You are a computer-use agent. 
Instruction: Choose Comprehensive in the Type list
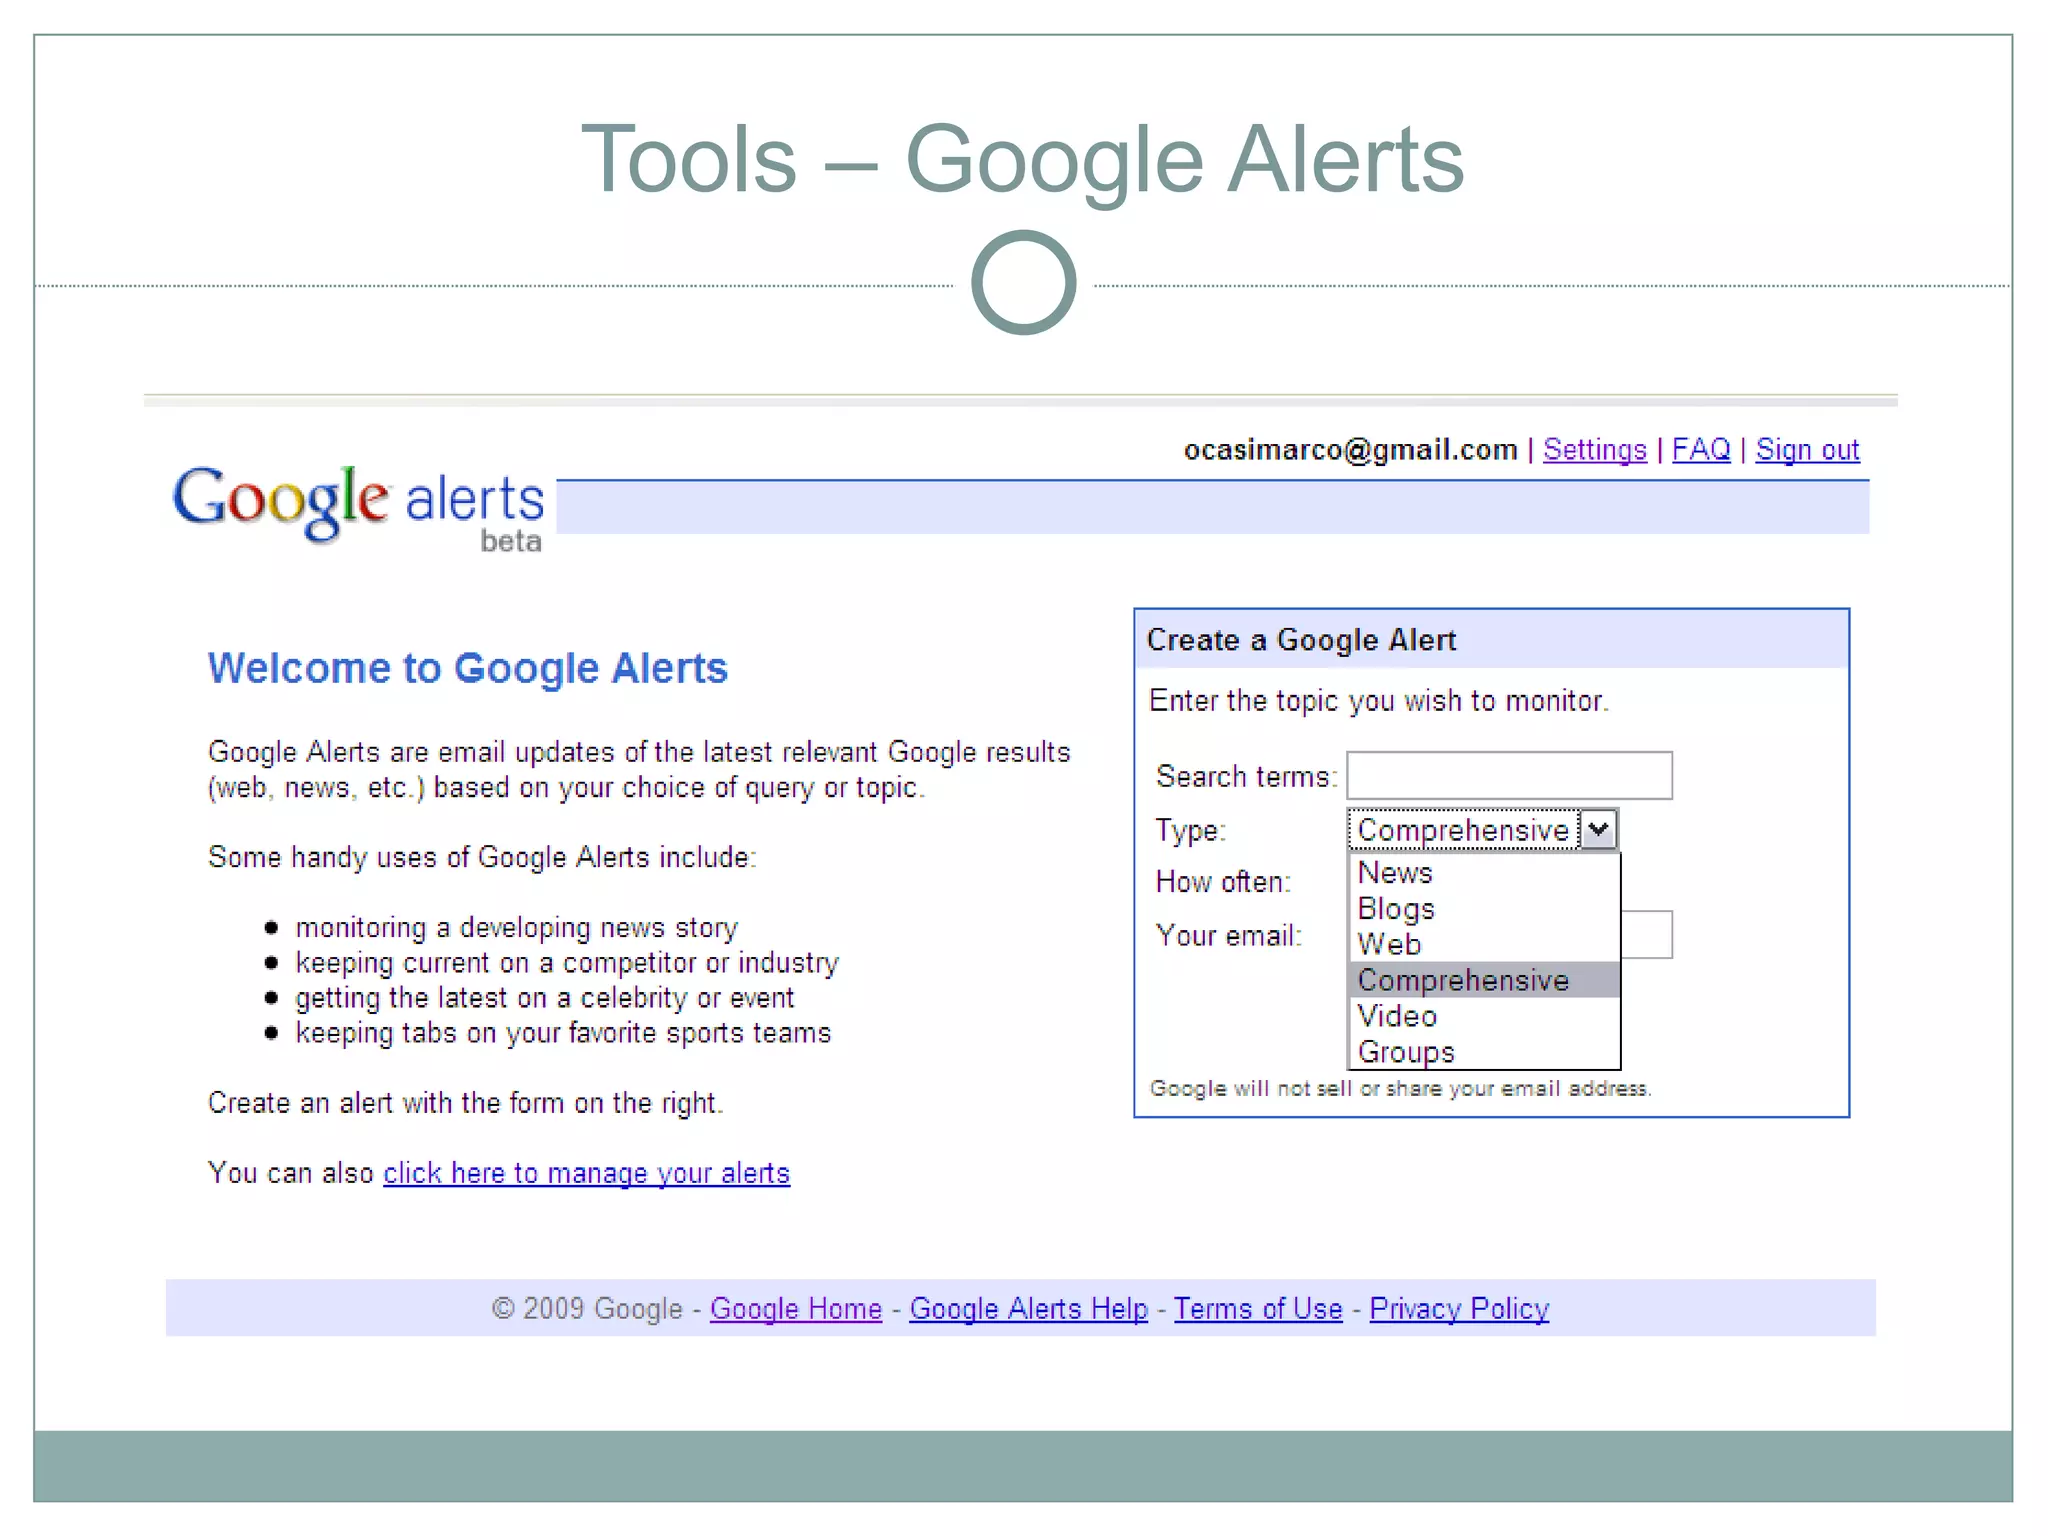coord(1484,980)
